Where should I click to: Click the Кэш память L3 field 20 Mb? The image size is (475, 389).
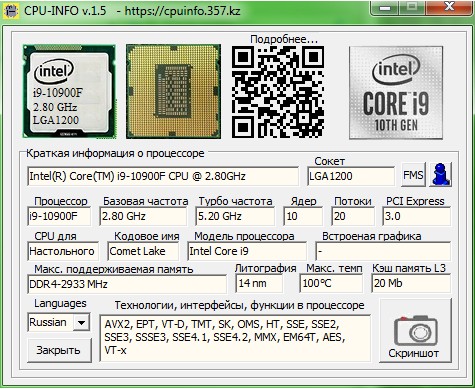411,284
